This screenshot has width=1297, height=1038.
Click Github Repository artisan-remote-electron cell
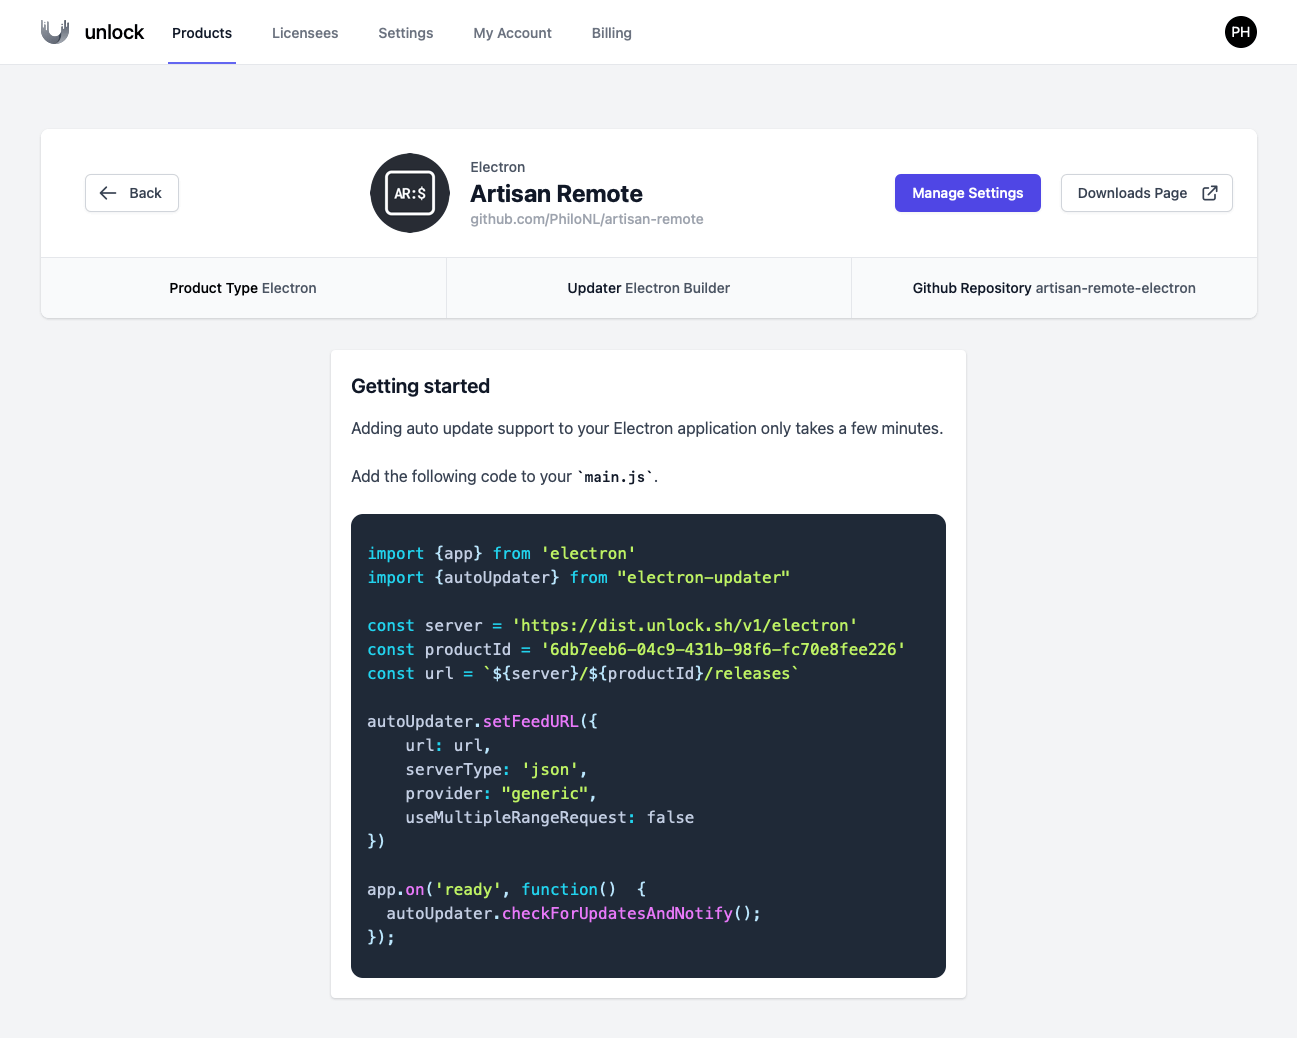(x=1054, y=288)
